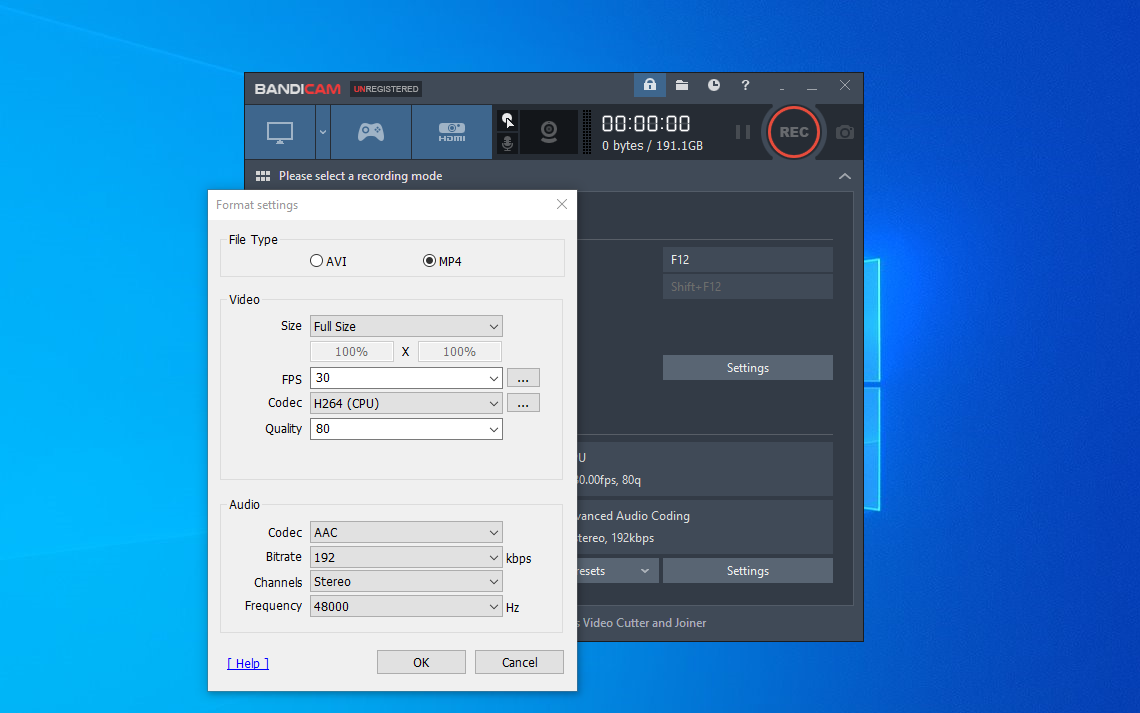Click Cancel in Format settings
Viewport: 1140px width, 713px height.
click(x=519, y=662)
